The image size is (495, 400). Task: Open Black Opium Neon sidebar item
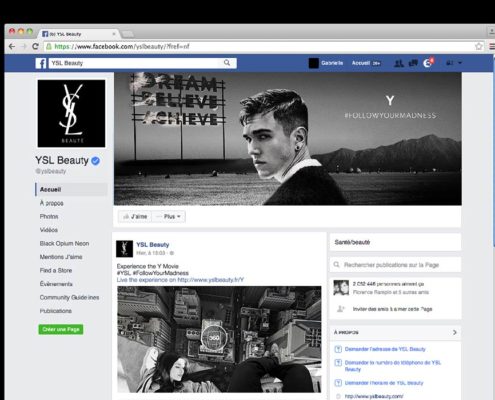(x=64, y=244)
